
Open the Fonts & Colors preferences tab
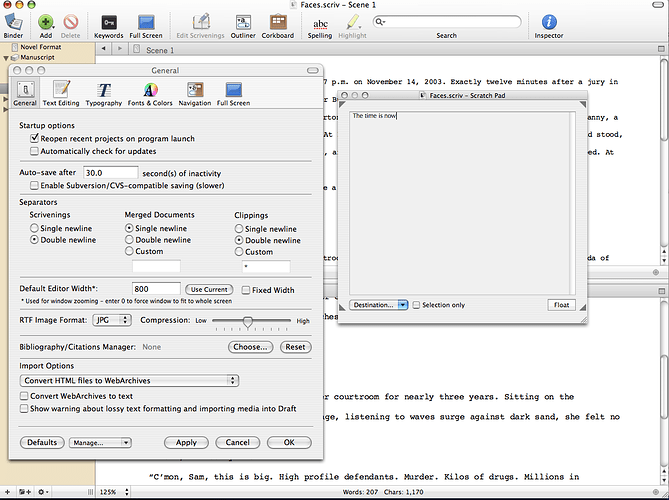point(150,93)
